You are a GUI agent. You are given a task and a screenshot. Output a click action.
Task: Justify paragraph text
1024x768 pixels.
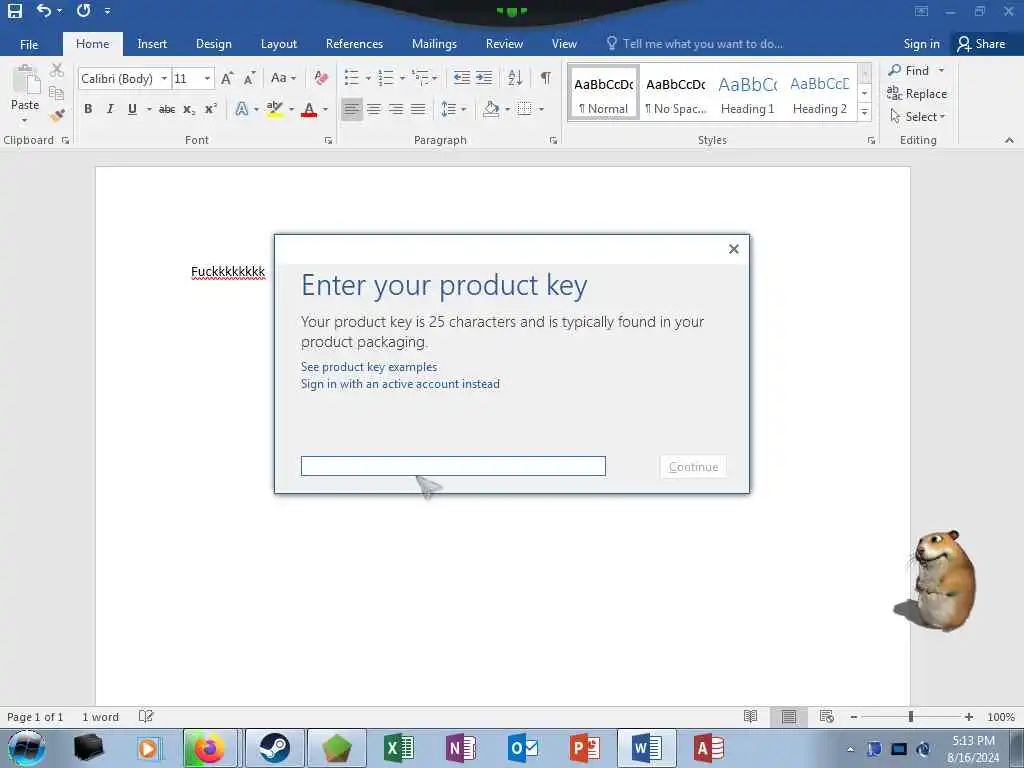point(418,109)
